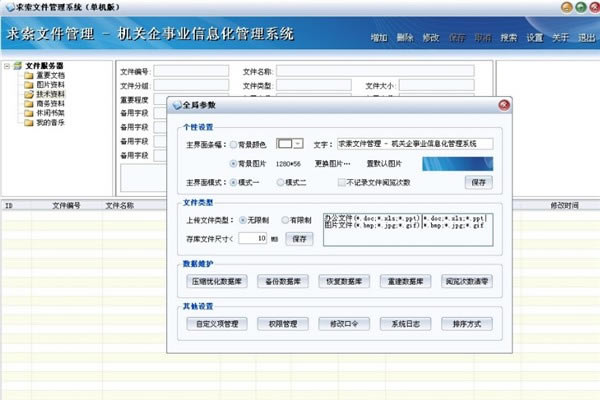Click the ID column header
Screen dimensions: 600x400
click(x=9, y=206)
